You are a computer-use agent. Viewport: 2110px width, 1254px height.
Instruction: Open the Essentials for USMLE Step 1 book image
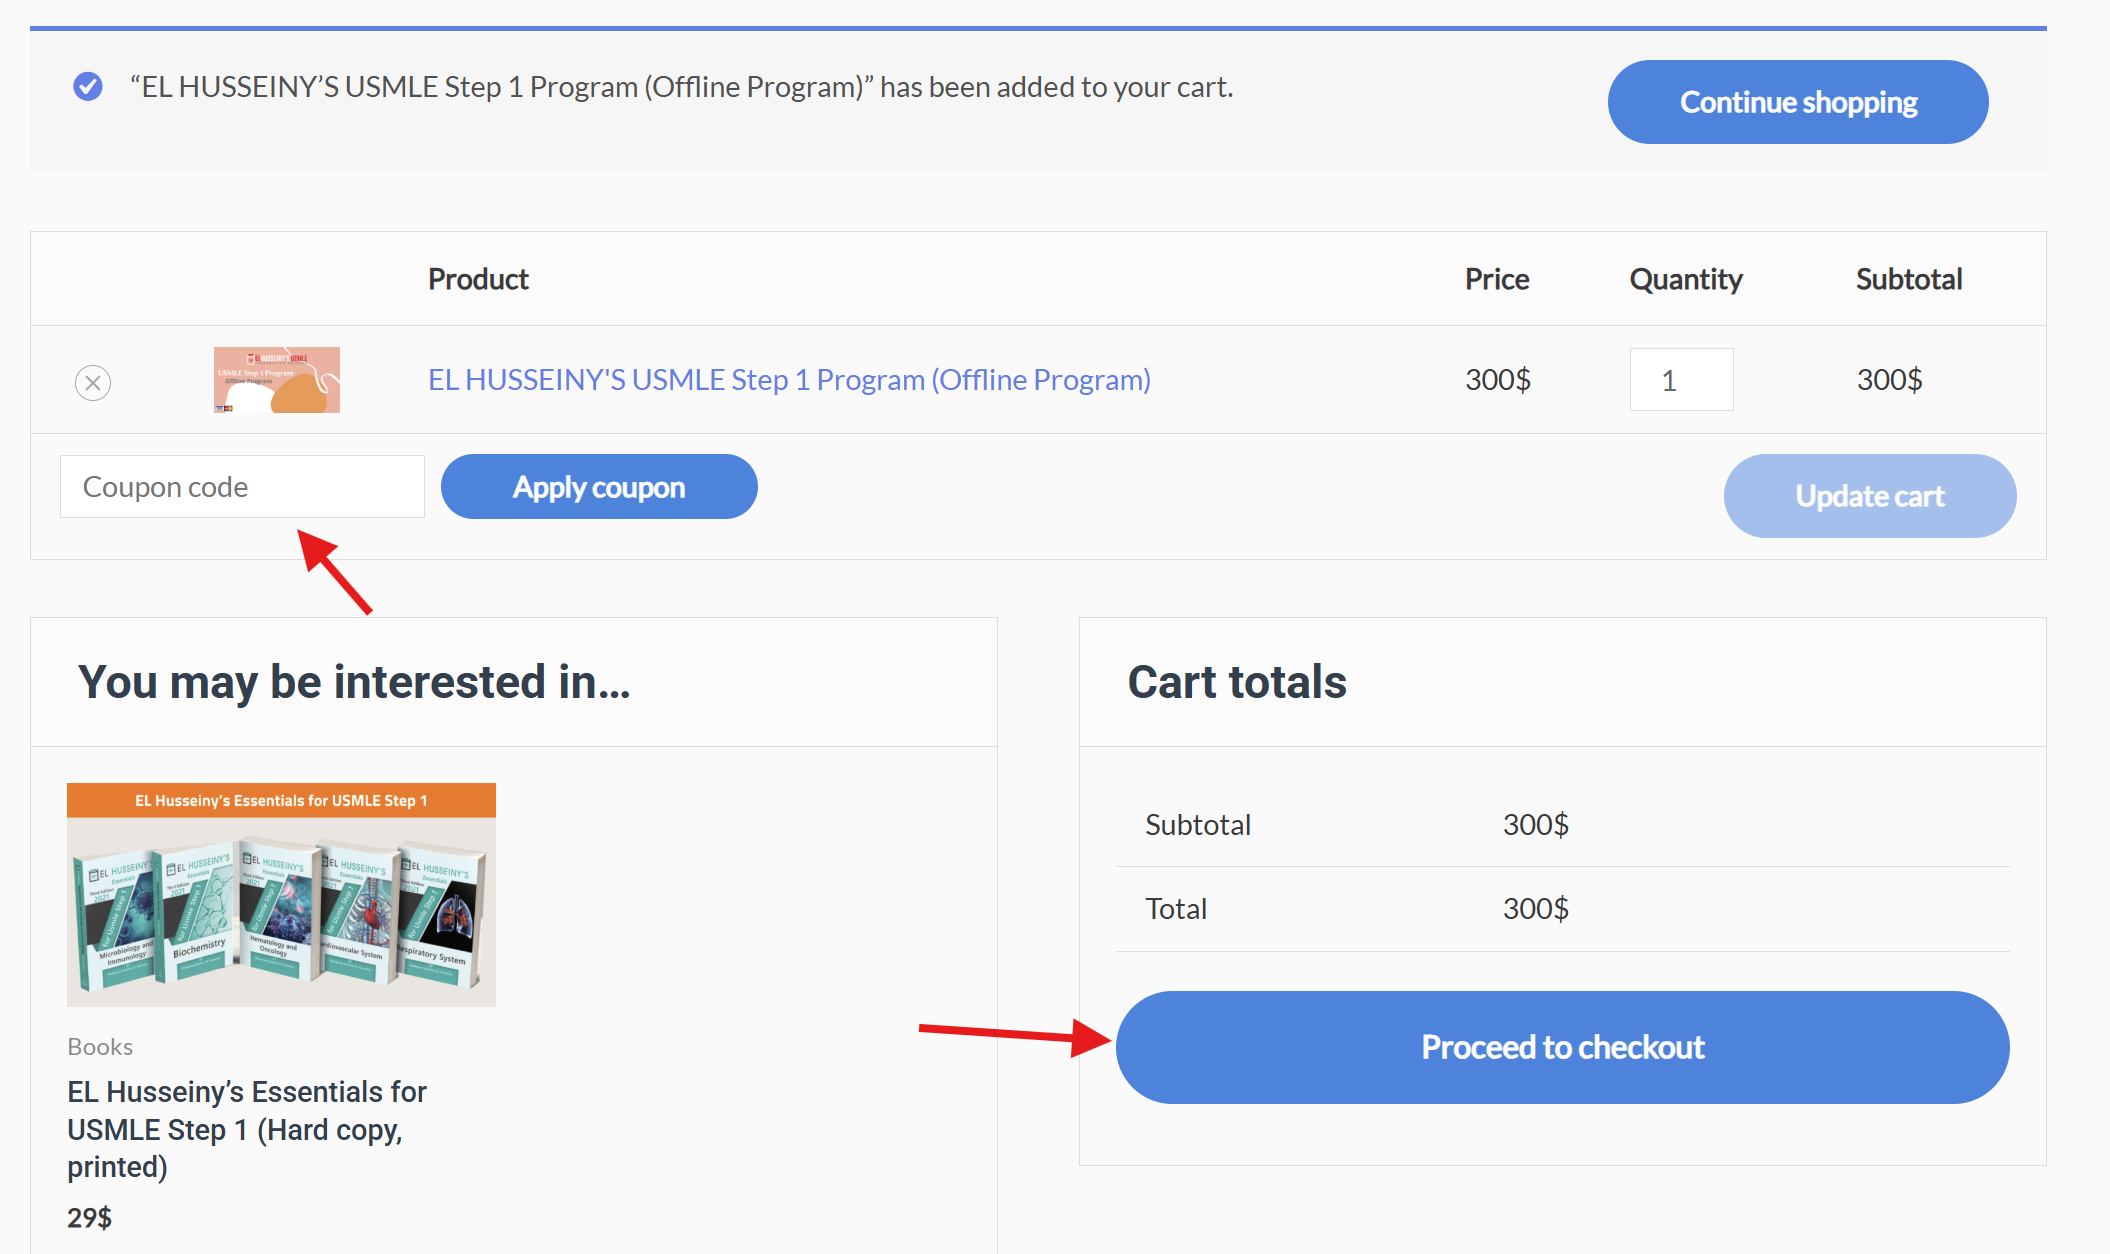(281, 895)
